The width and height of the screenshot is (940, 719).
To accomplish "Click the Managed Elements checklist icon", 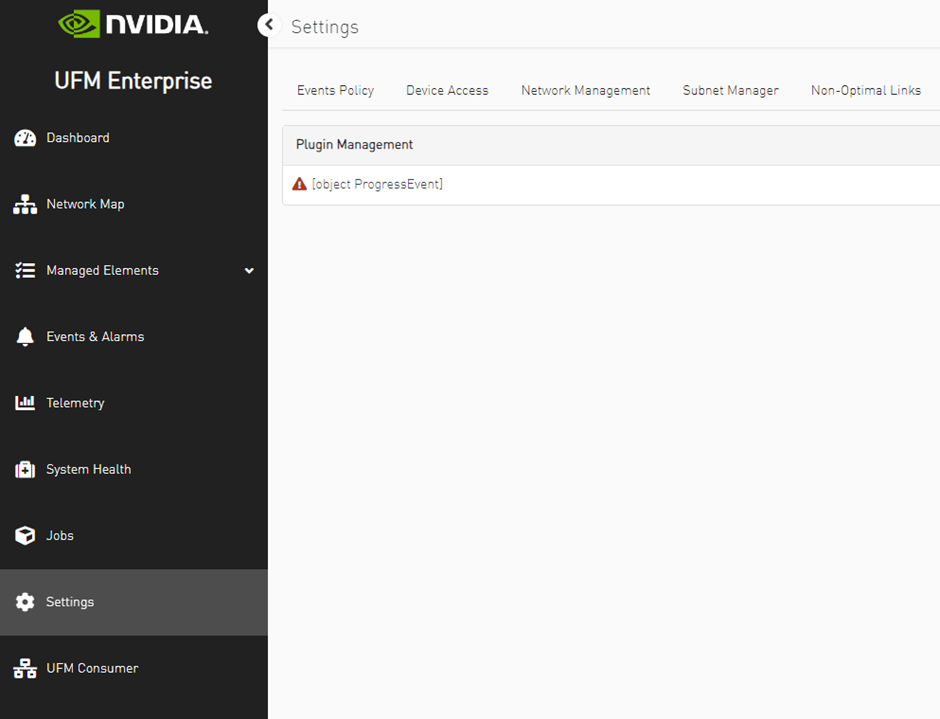I will point(25,271).
